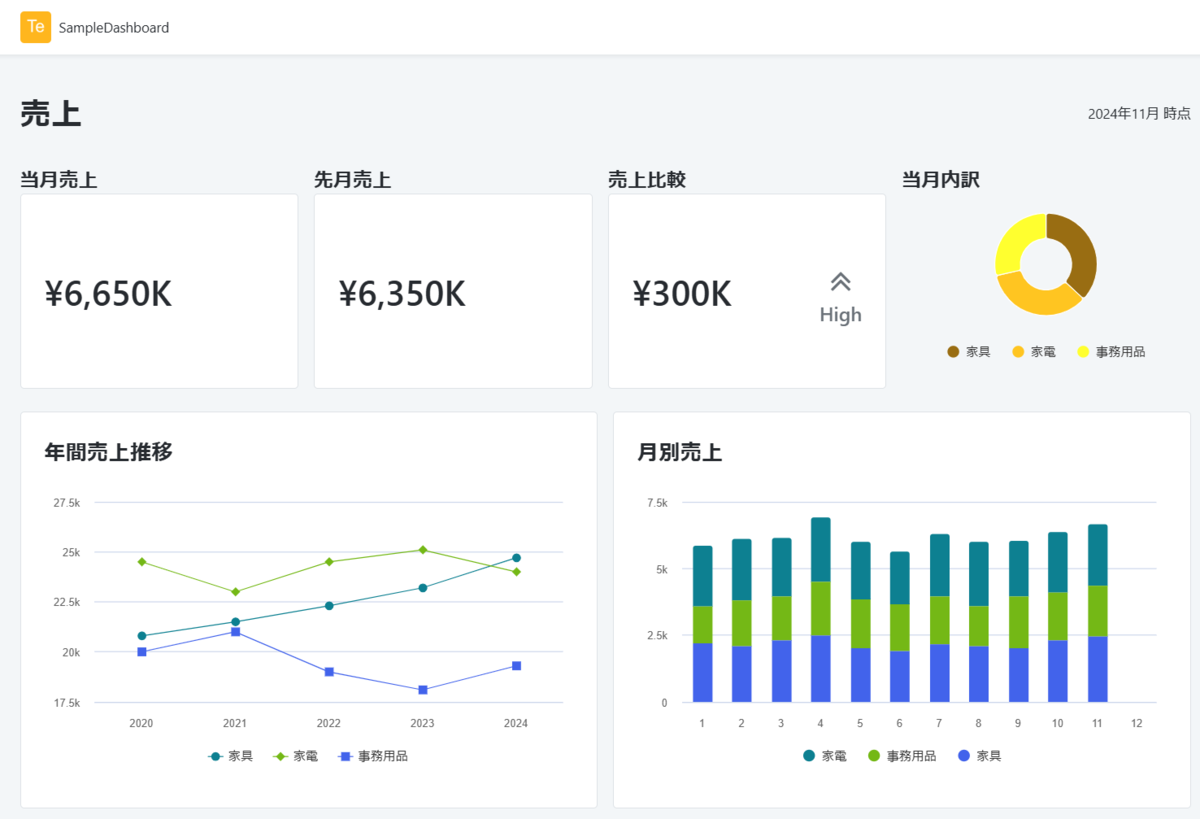Select the 家具 line point for 2024
The width and height of the screenshot is (1200, 819).
[x=516, y=558]
